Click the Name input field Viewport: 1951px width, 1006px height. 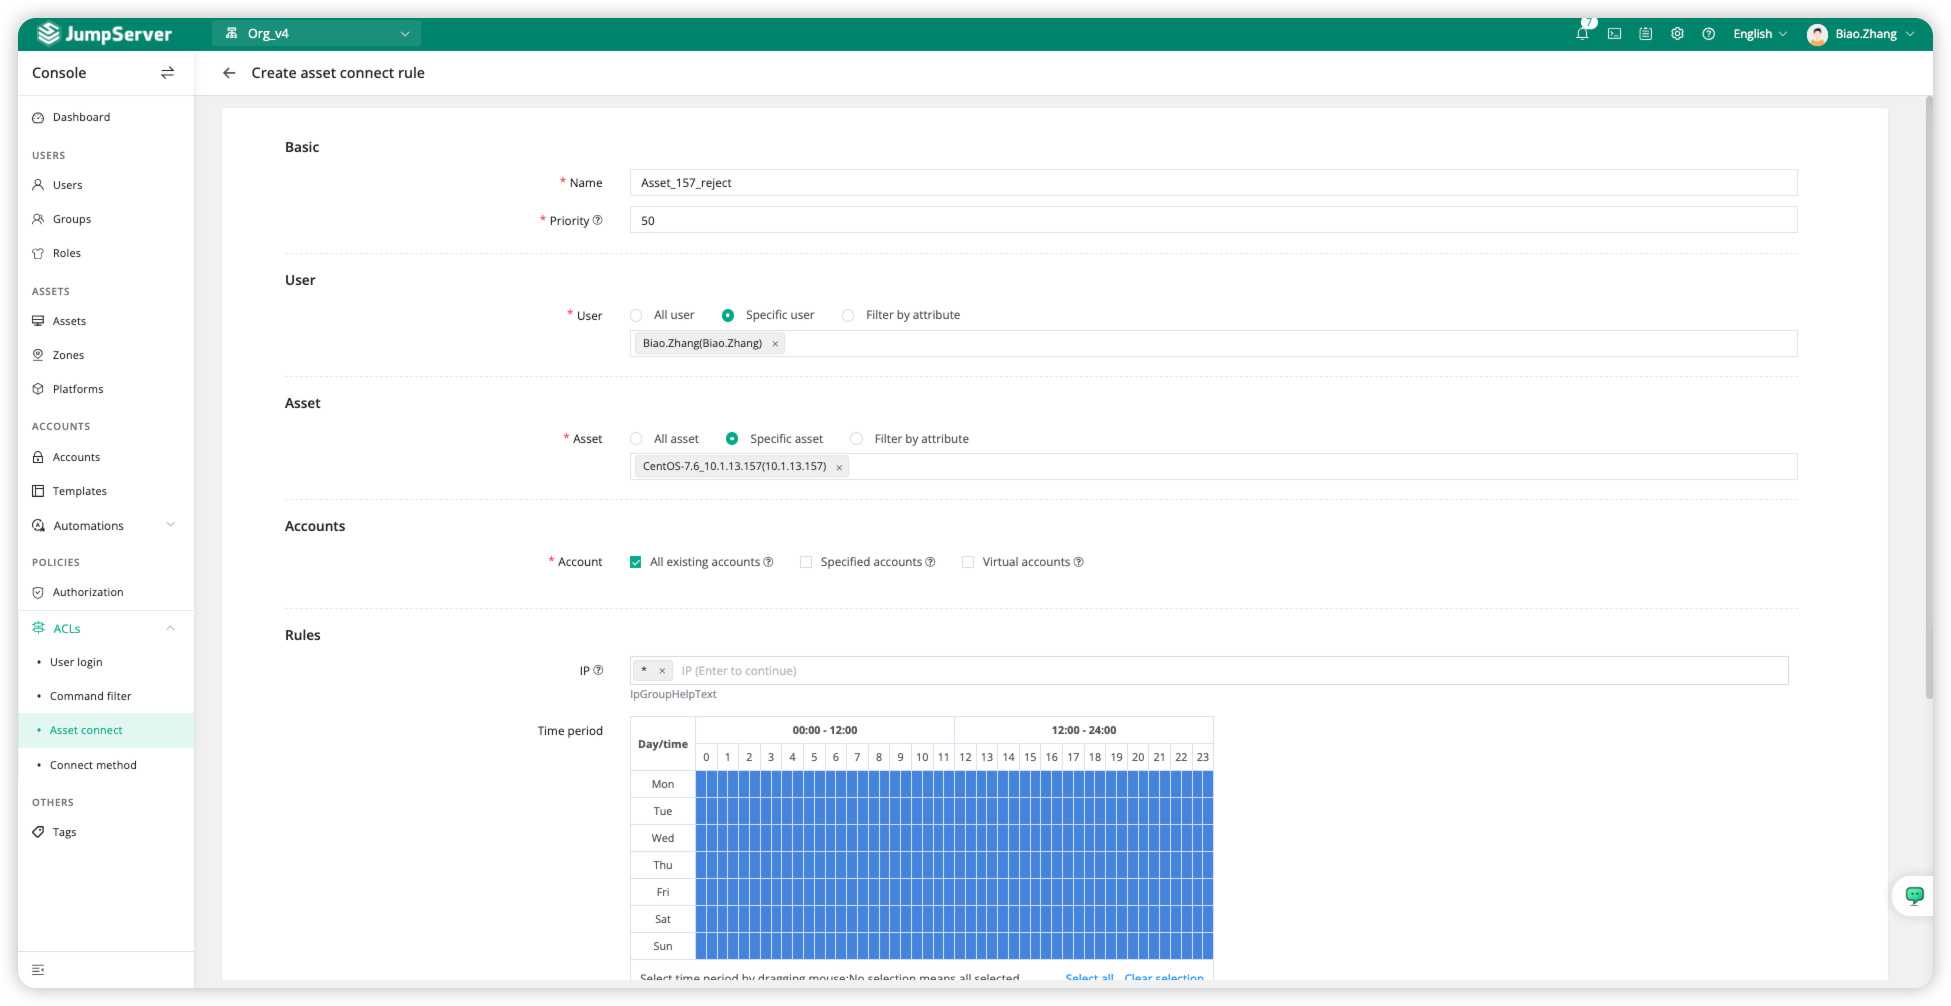pyautogui.click(x=1213, y=183)
